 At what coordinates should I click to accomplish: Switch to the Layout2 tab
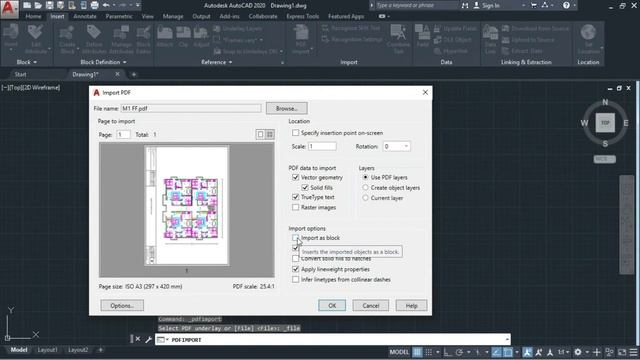pos(78,350)
